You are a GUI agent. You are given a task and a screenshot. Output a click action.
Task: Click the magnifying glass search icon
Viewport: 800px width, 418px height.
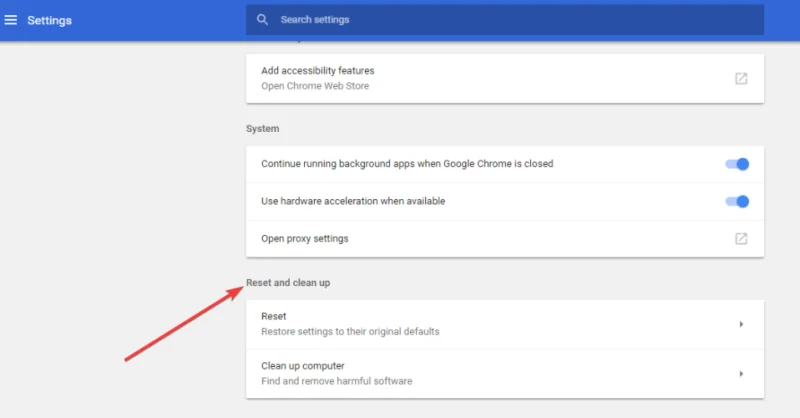[263, 20]
